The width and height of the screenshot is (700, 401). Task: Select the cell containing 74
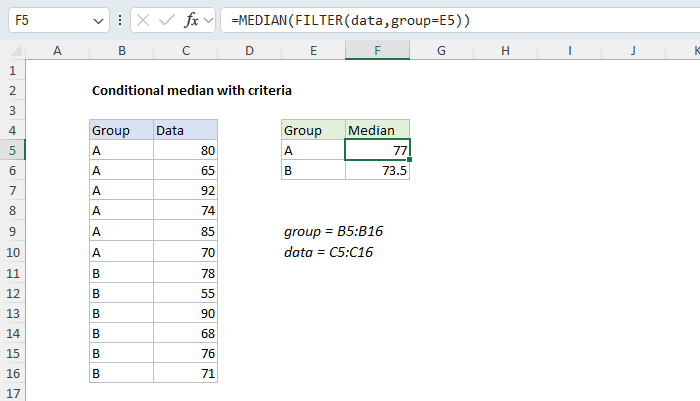[186, 210]
